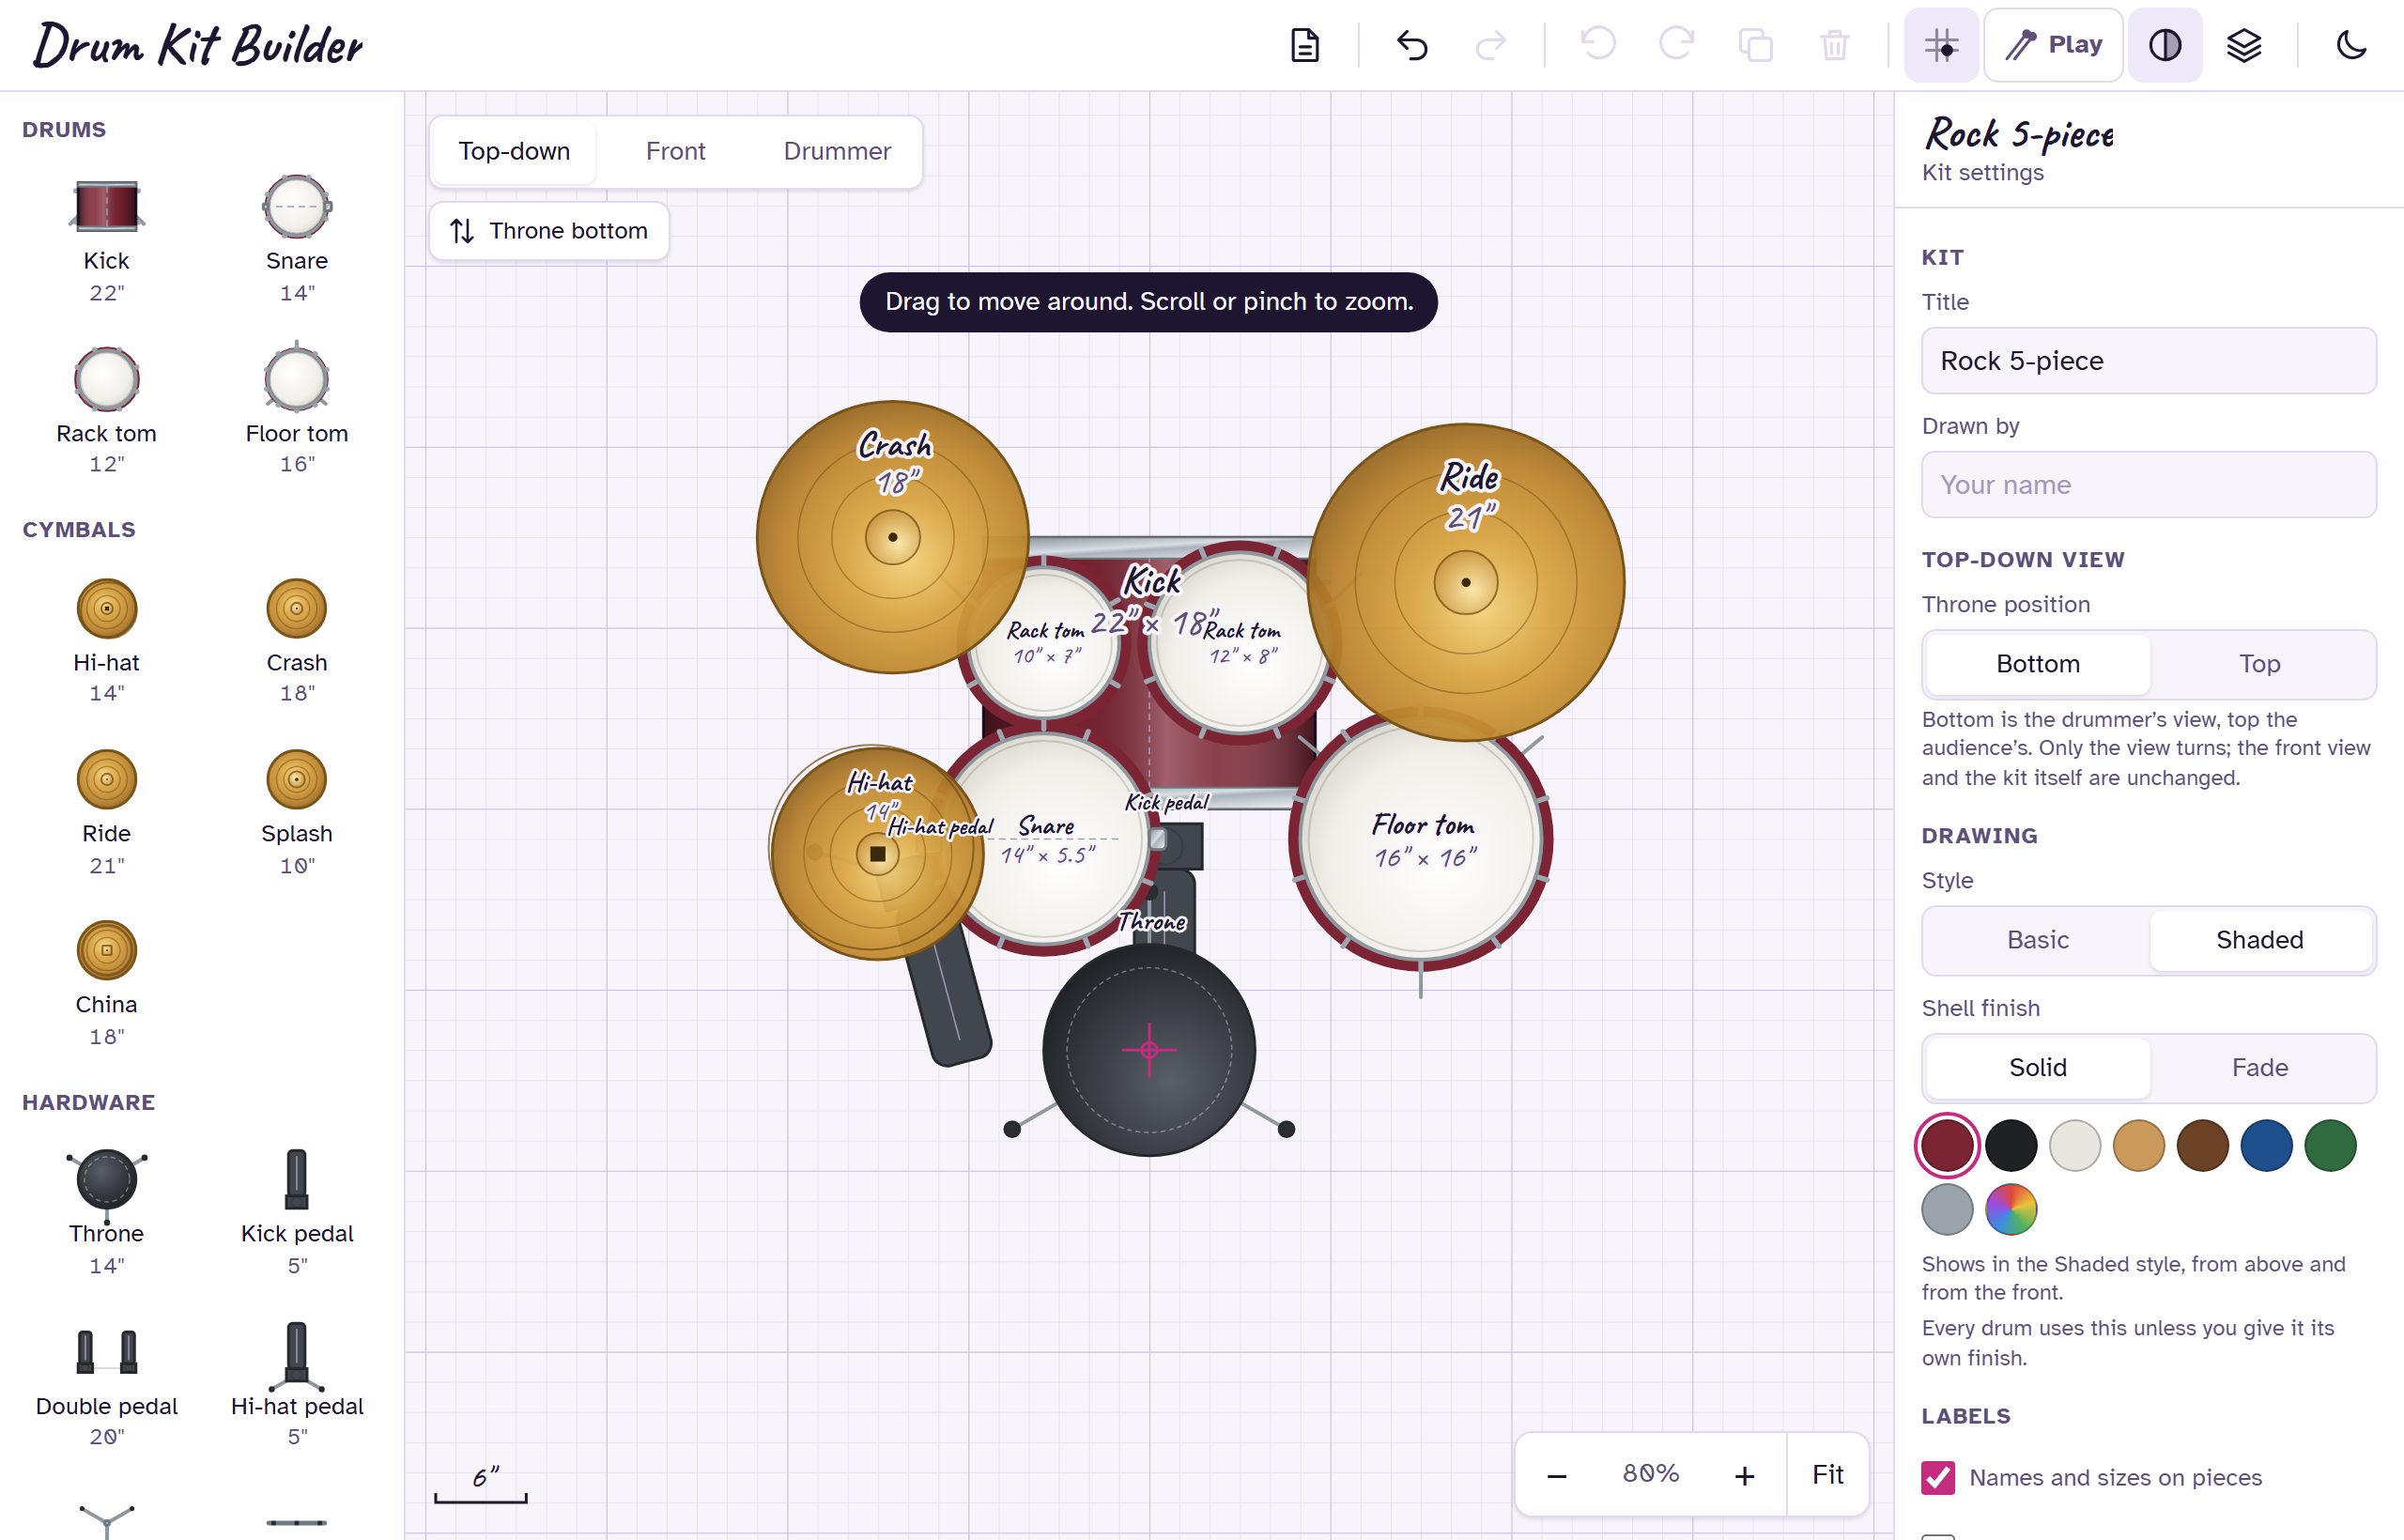Viewport: 2404px width, 1540px height.
Task: Add the Kick pedal 5" hardware item
Action: pyautogui.click(x=297, y=1212)
